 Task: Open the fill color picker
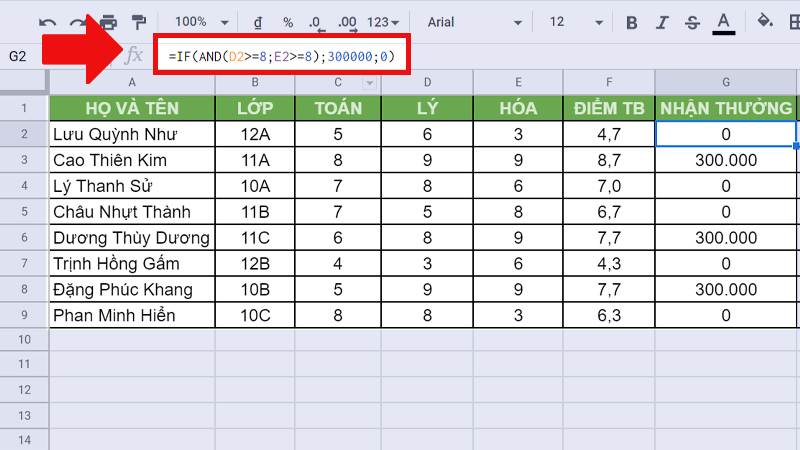click(x=765, y=22)
